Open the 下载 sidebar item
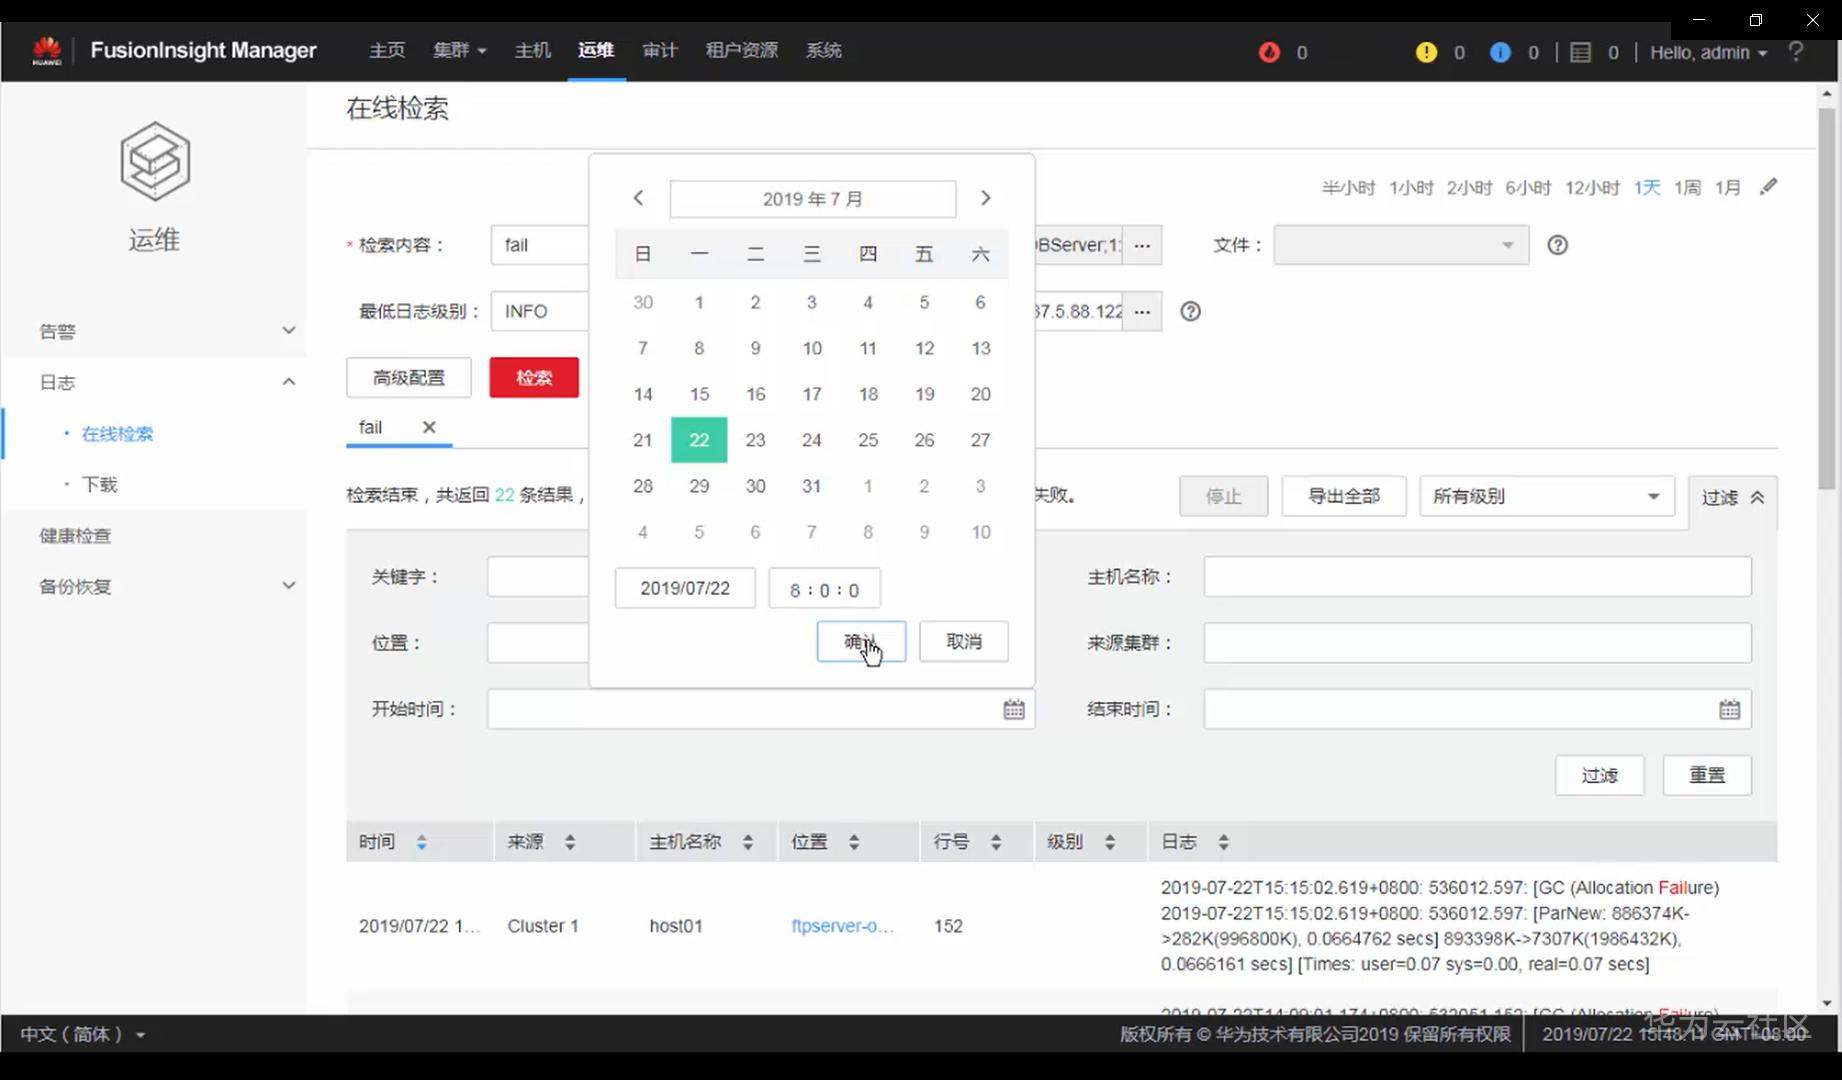The image size is (1842, 1080). click(100, 485)
